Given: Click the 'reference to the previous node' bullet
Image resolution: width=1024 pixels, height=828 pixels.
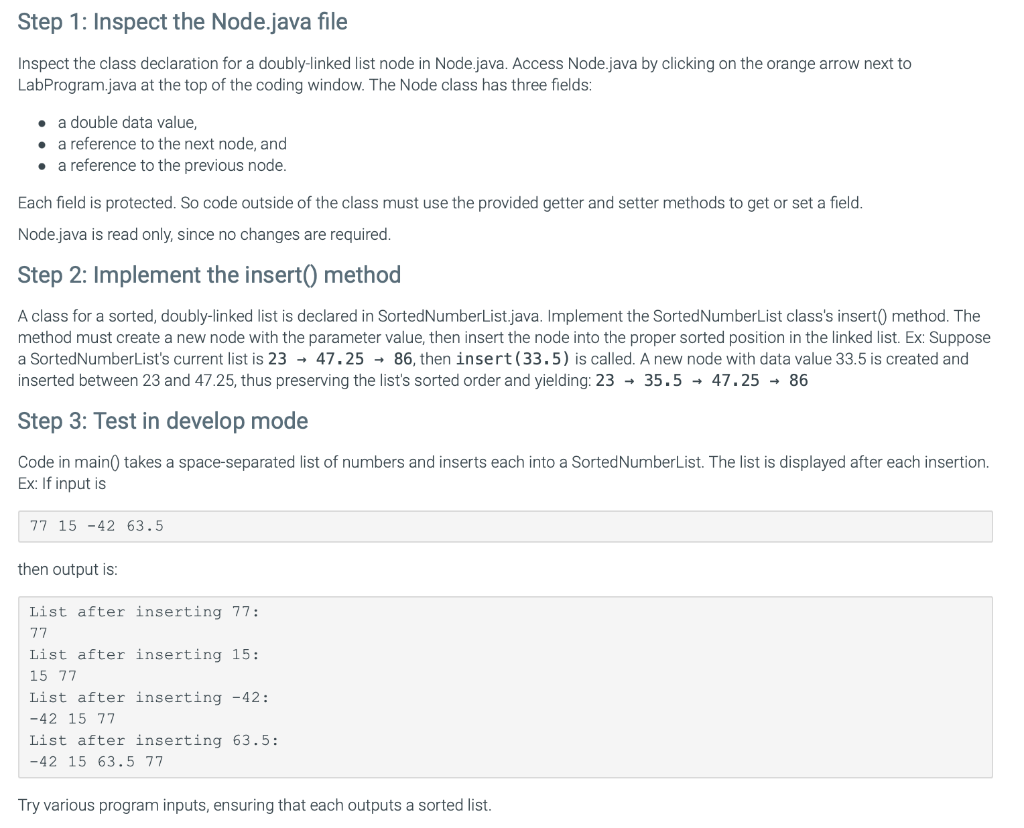Looking at the screenshot, I should 172,165.
